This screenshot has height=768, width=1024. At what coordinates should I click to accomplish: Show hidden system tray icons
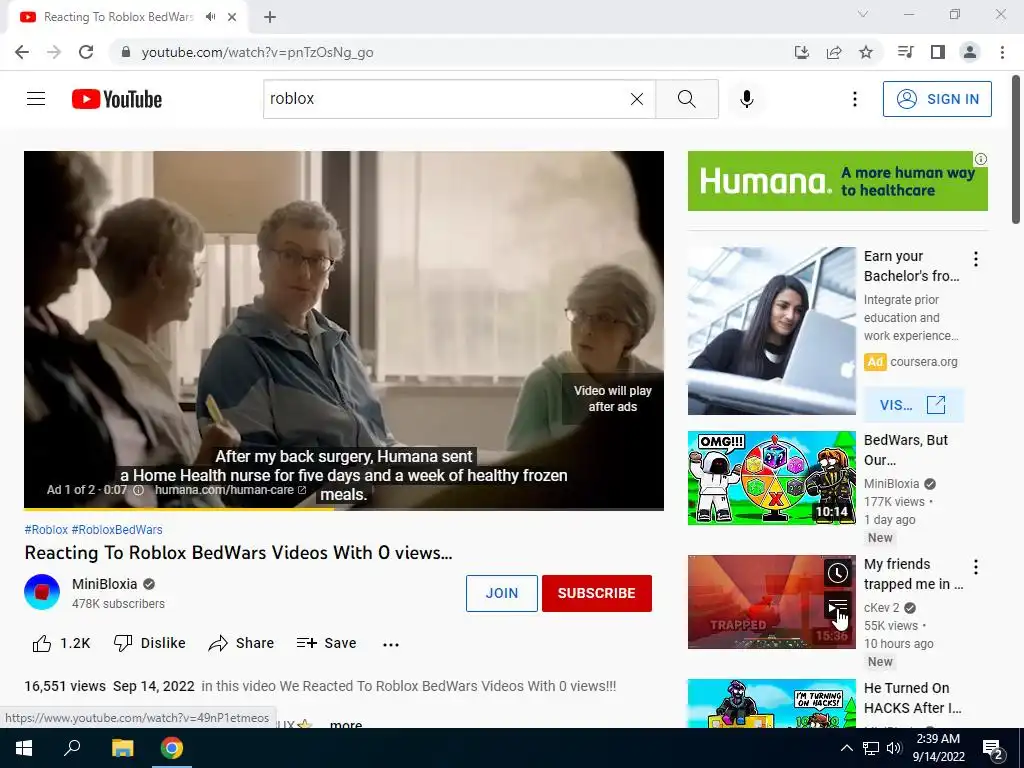coord(846,748)
